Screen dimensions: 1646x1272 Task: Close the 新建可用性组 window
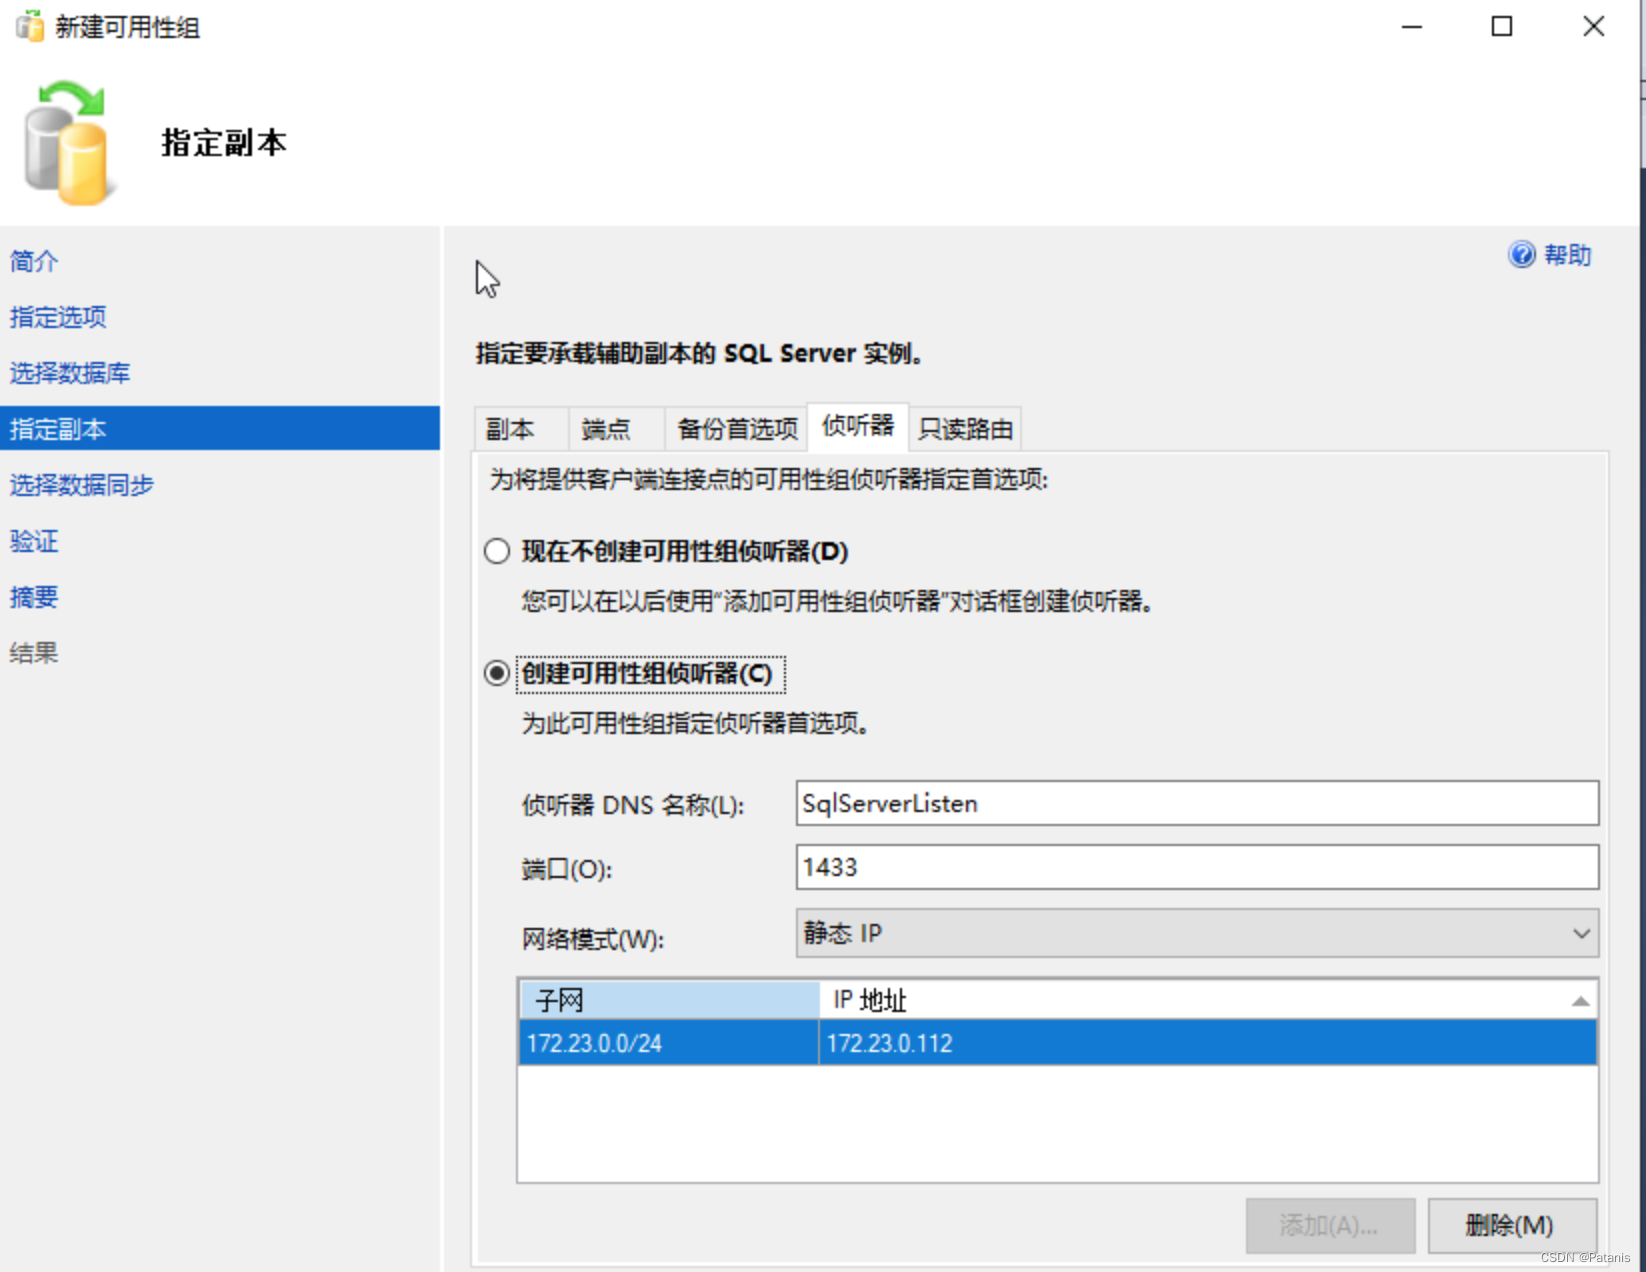(x=1594, y=27)
